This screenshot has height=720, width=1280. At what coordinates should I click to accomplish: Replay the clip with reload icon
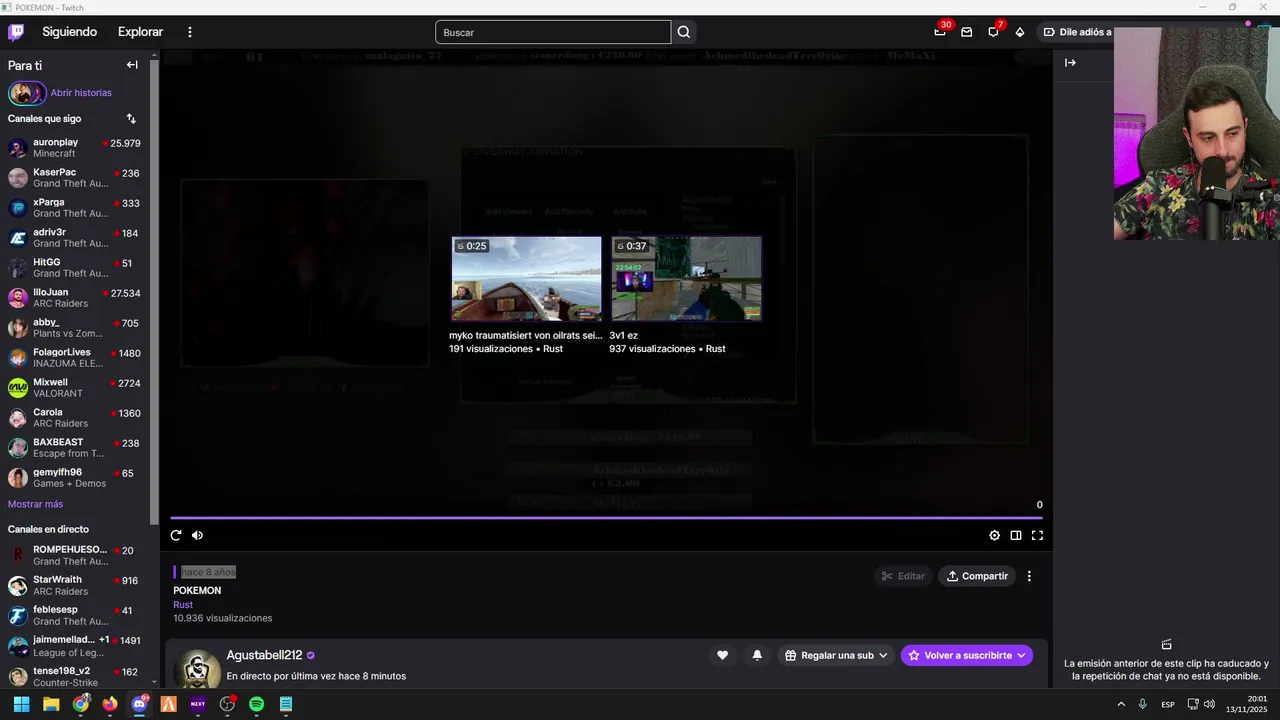pos(176,535)
